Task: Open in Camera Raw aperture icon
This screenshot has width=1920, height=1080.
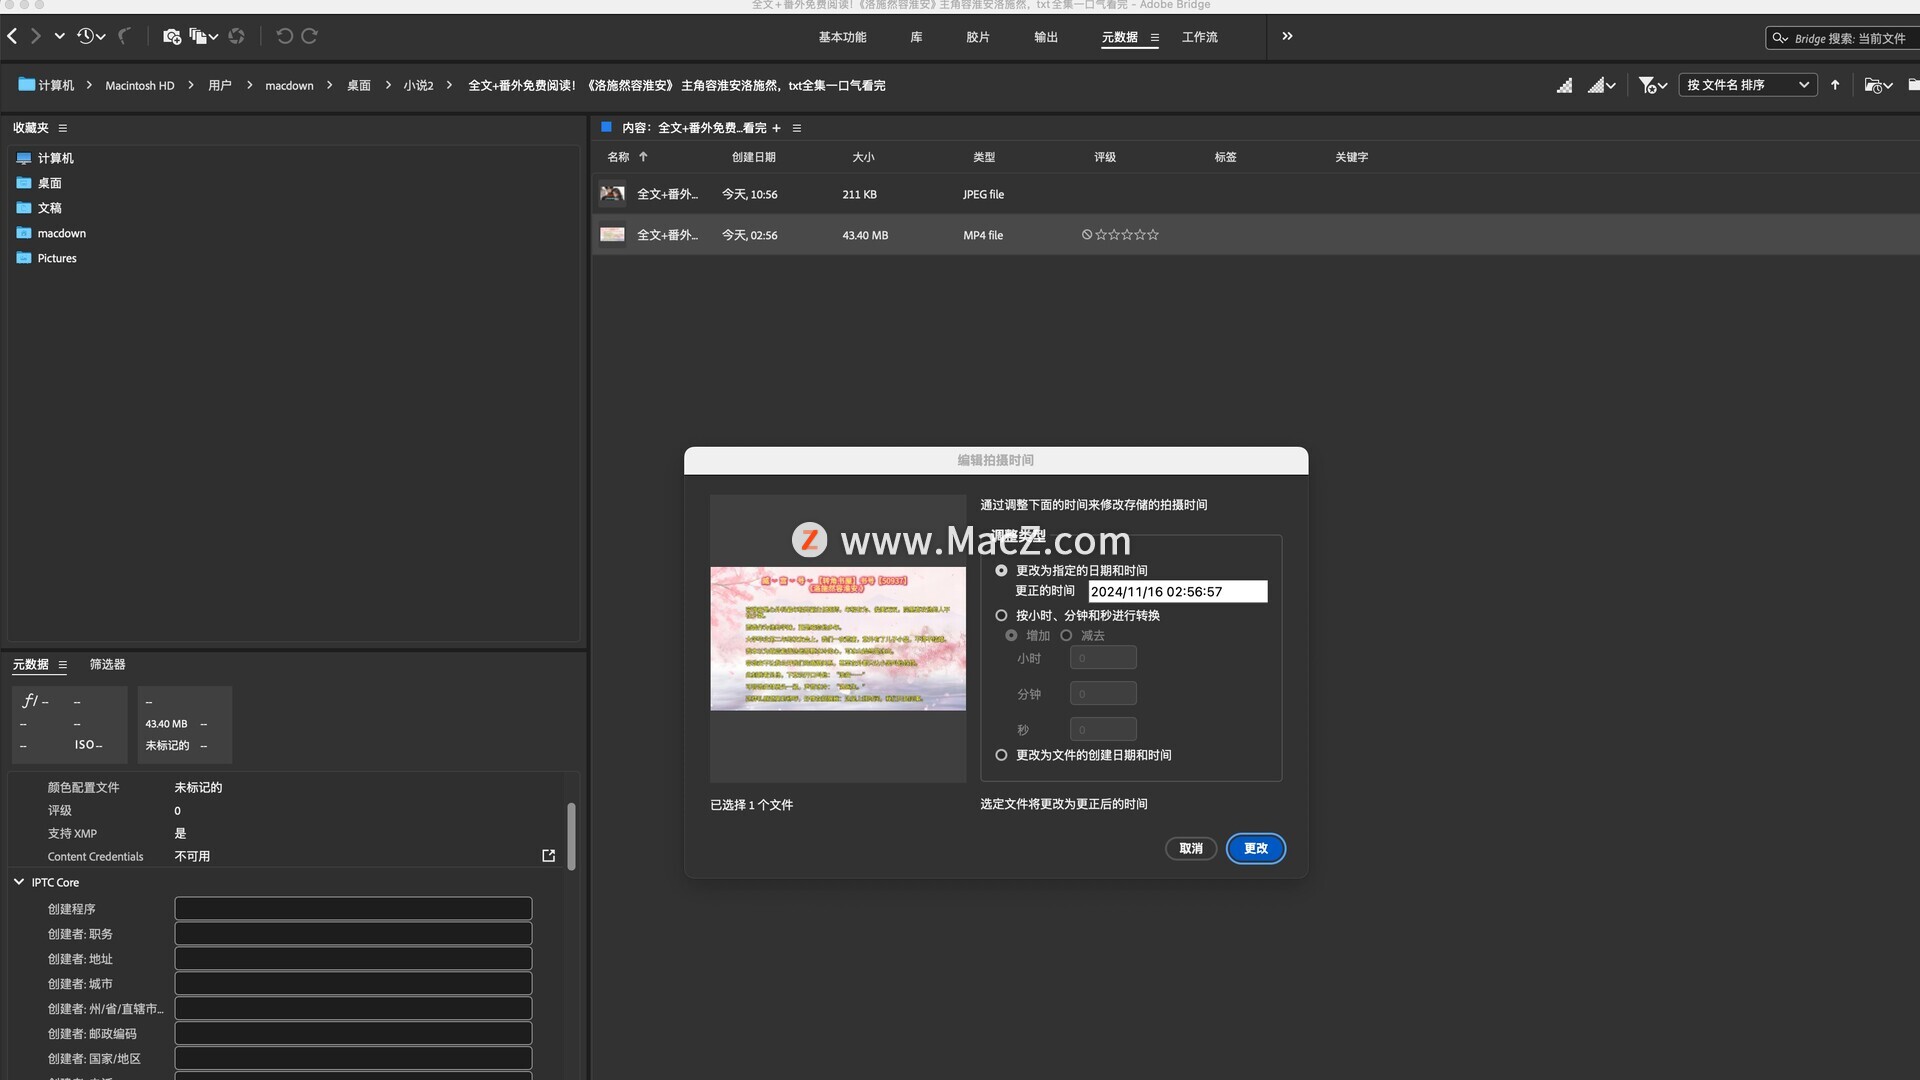Action: click(x=237, y=36)
